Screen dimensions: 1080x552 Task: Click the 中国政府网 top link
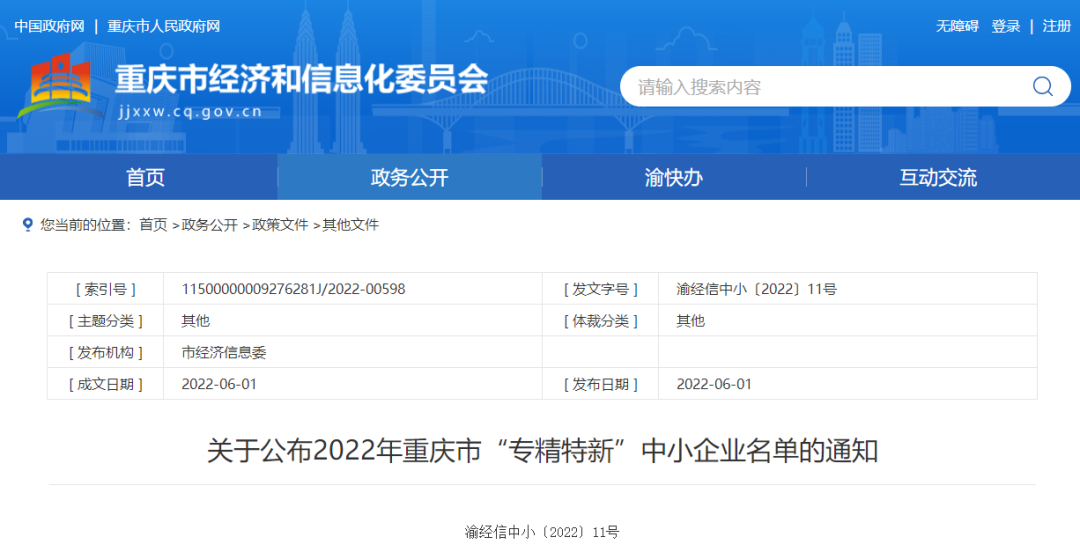[x=49, y=26]
